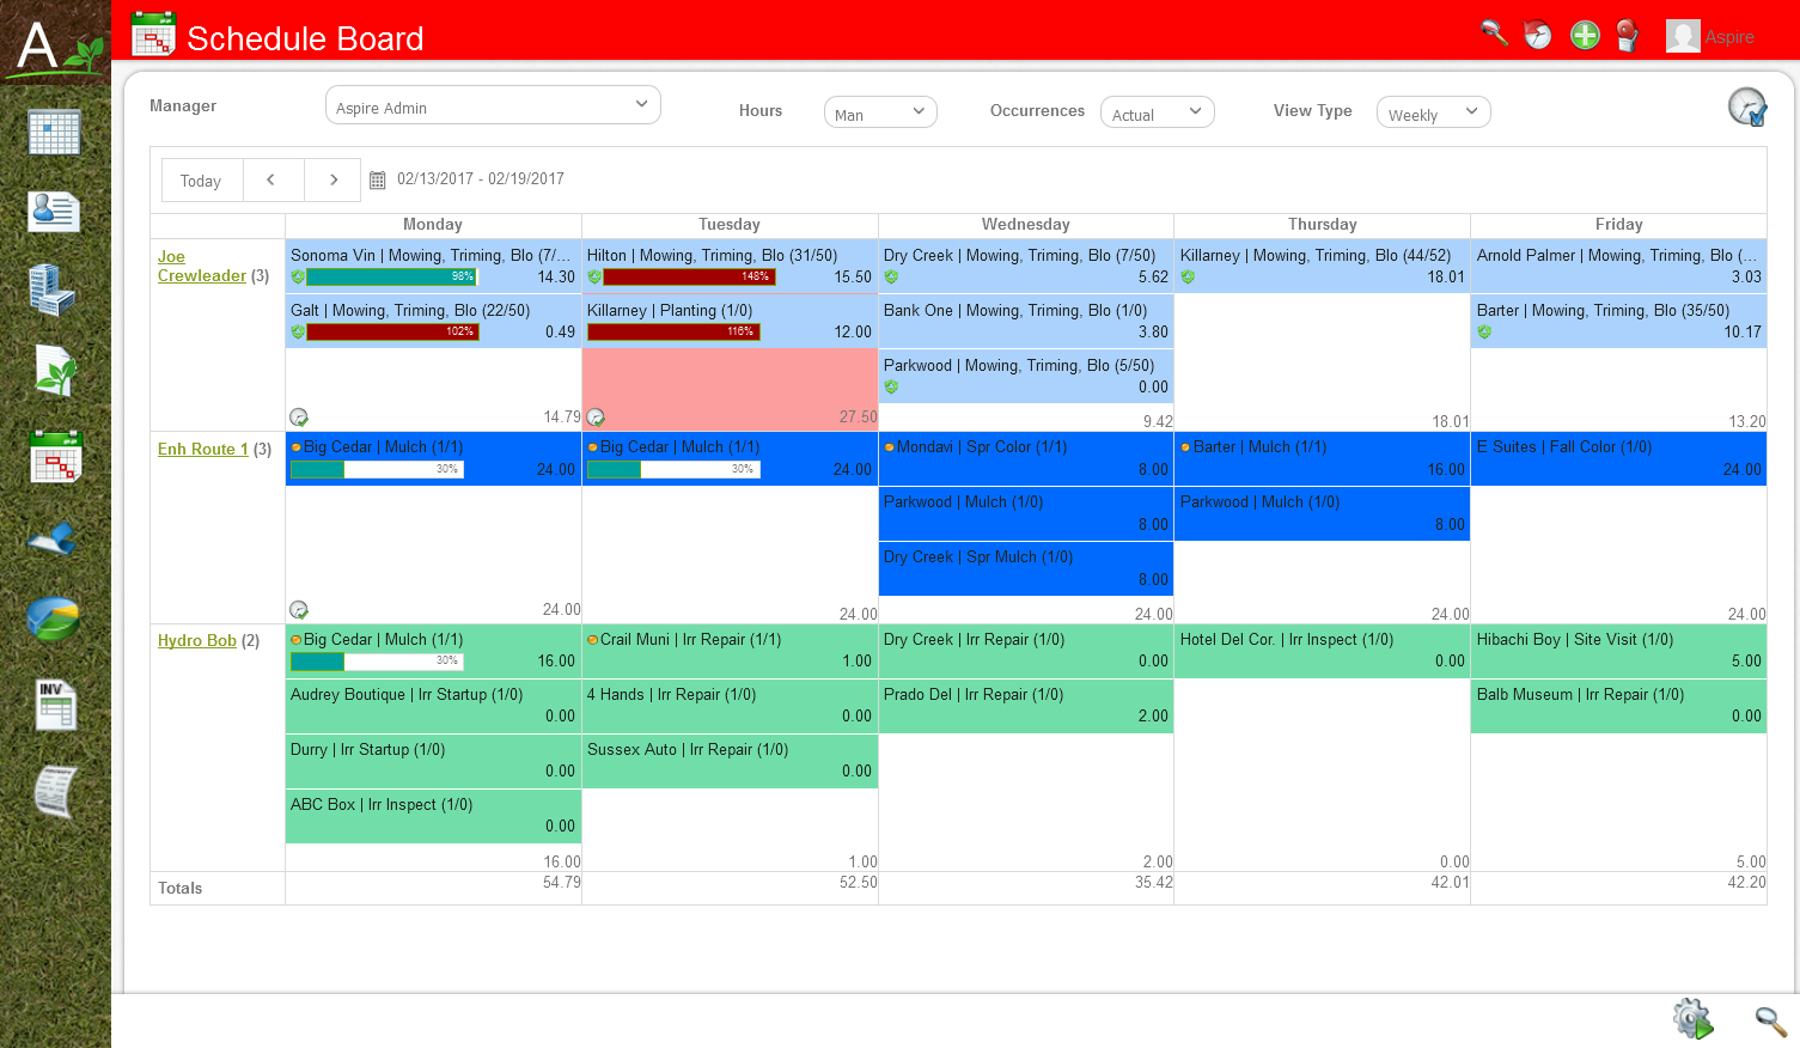This screenshot has height=1048, width=1800.
Task: Open the calendar grid sidebar icon
Action: pyautogui.click(x=54, y=132)
